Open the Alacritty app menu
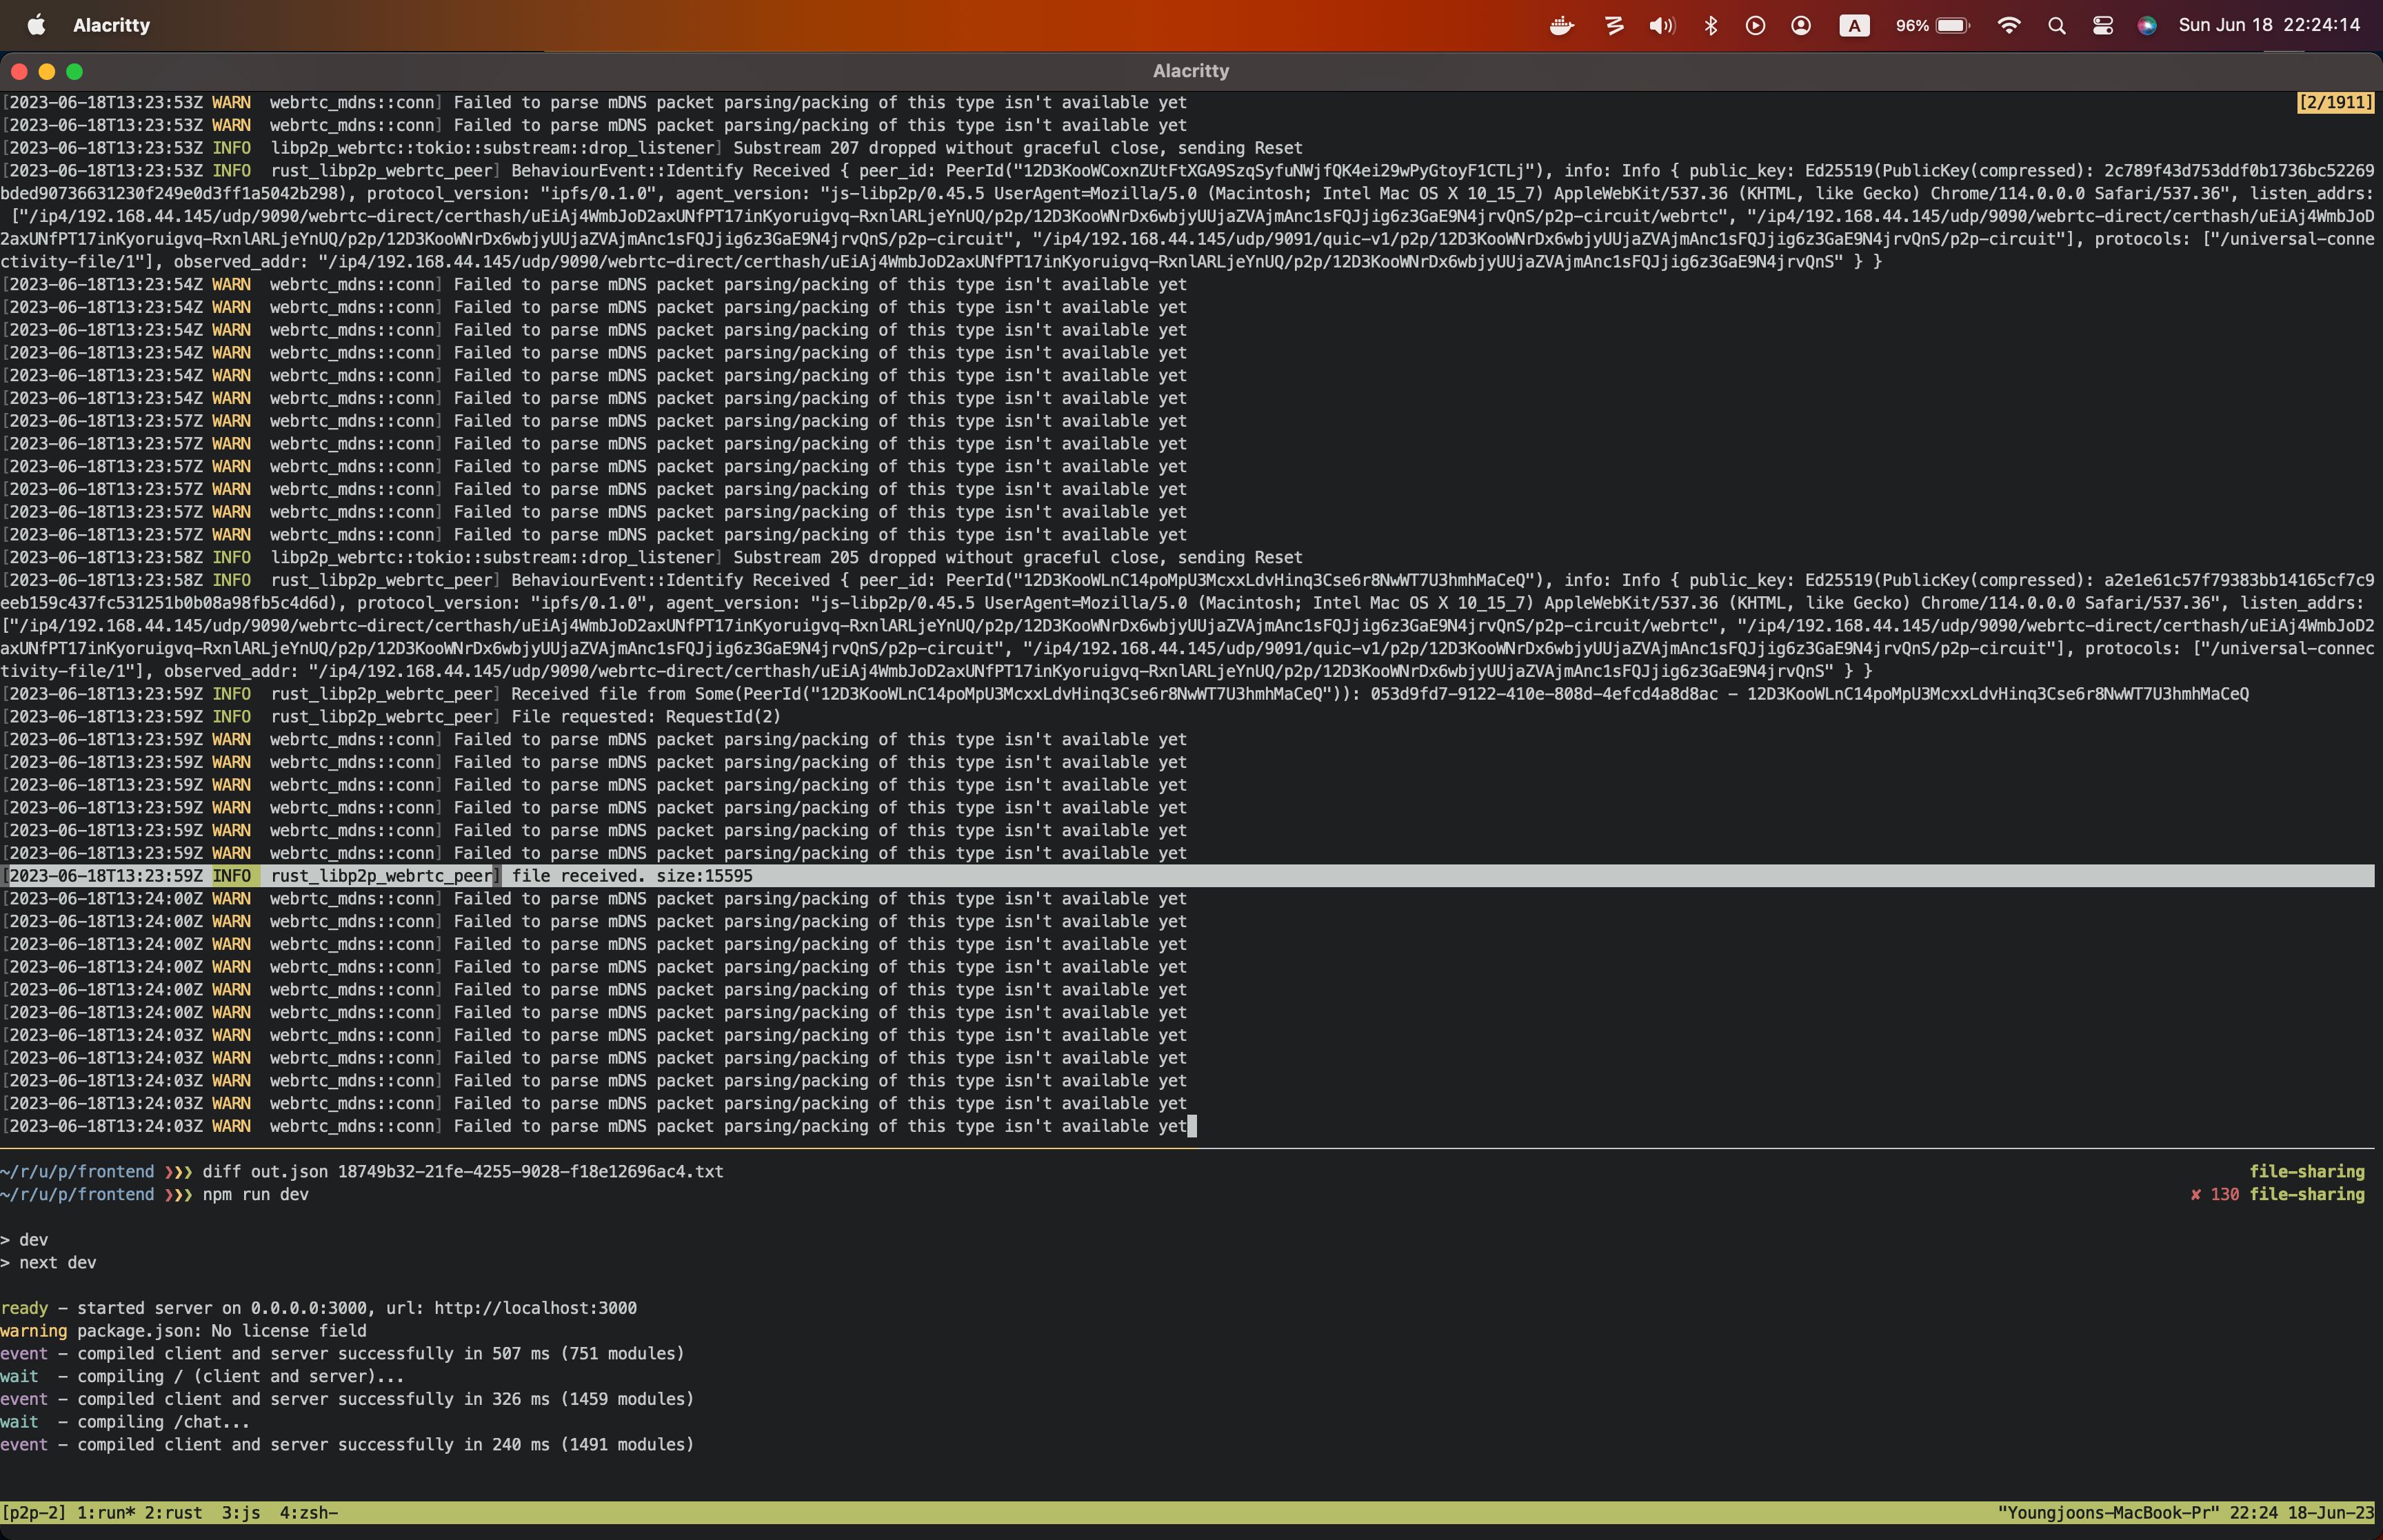Screen dimensions: 2383x1540 111,25
